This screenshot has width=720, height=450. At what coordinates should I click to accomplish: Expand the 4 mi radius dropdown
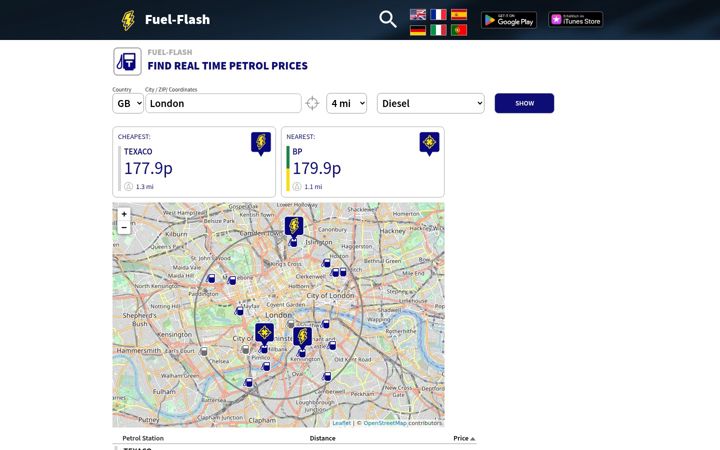(x=347, y=103)
